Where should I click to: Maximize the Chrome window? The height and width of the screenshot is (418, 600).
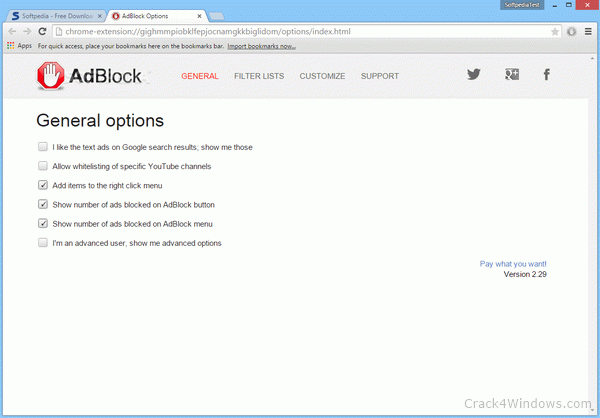pyautogui.click(x=569, y=5)
